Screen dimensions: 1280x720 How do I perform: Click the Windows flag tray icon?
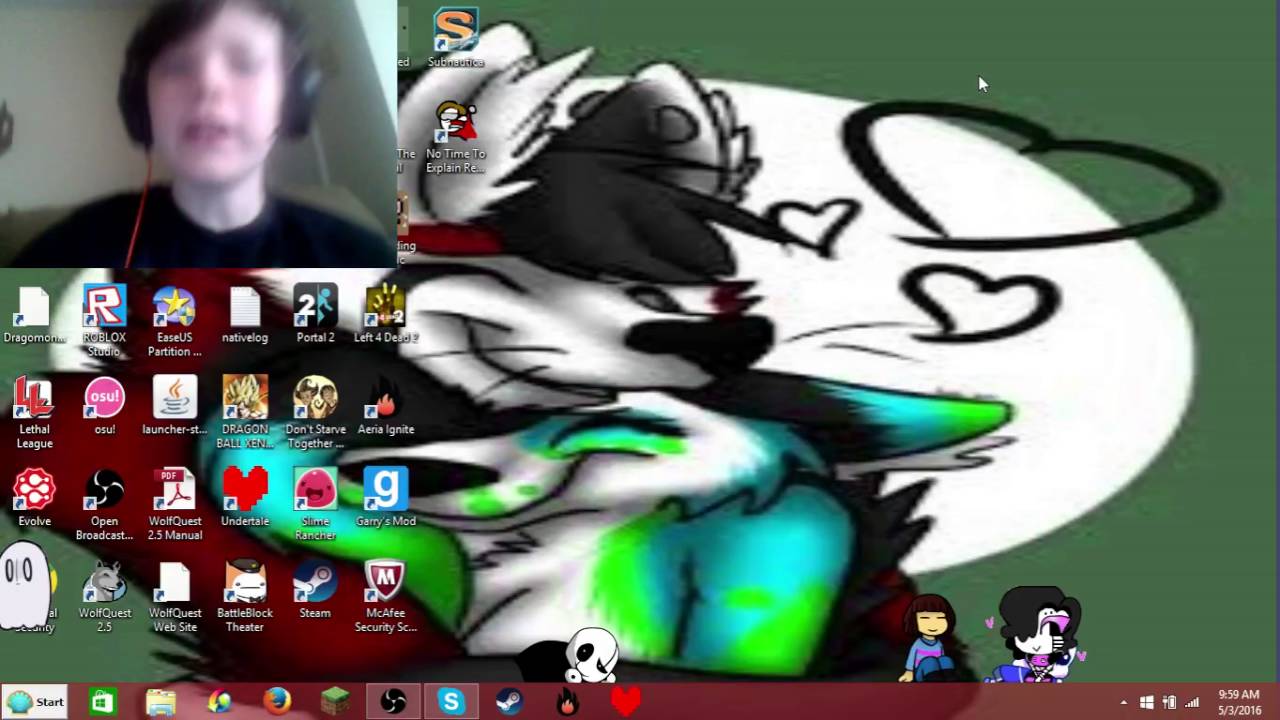coord(1147,703)
